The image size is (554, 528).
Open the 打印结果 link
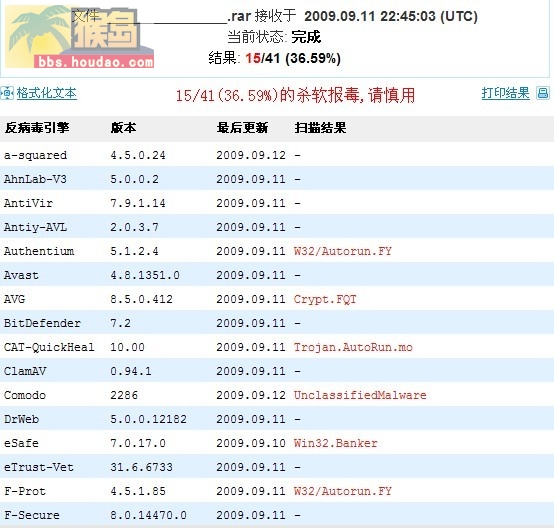click(506, 93)
